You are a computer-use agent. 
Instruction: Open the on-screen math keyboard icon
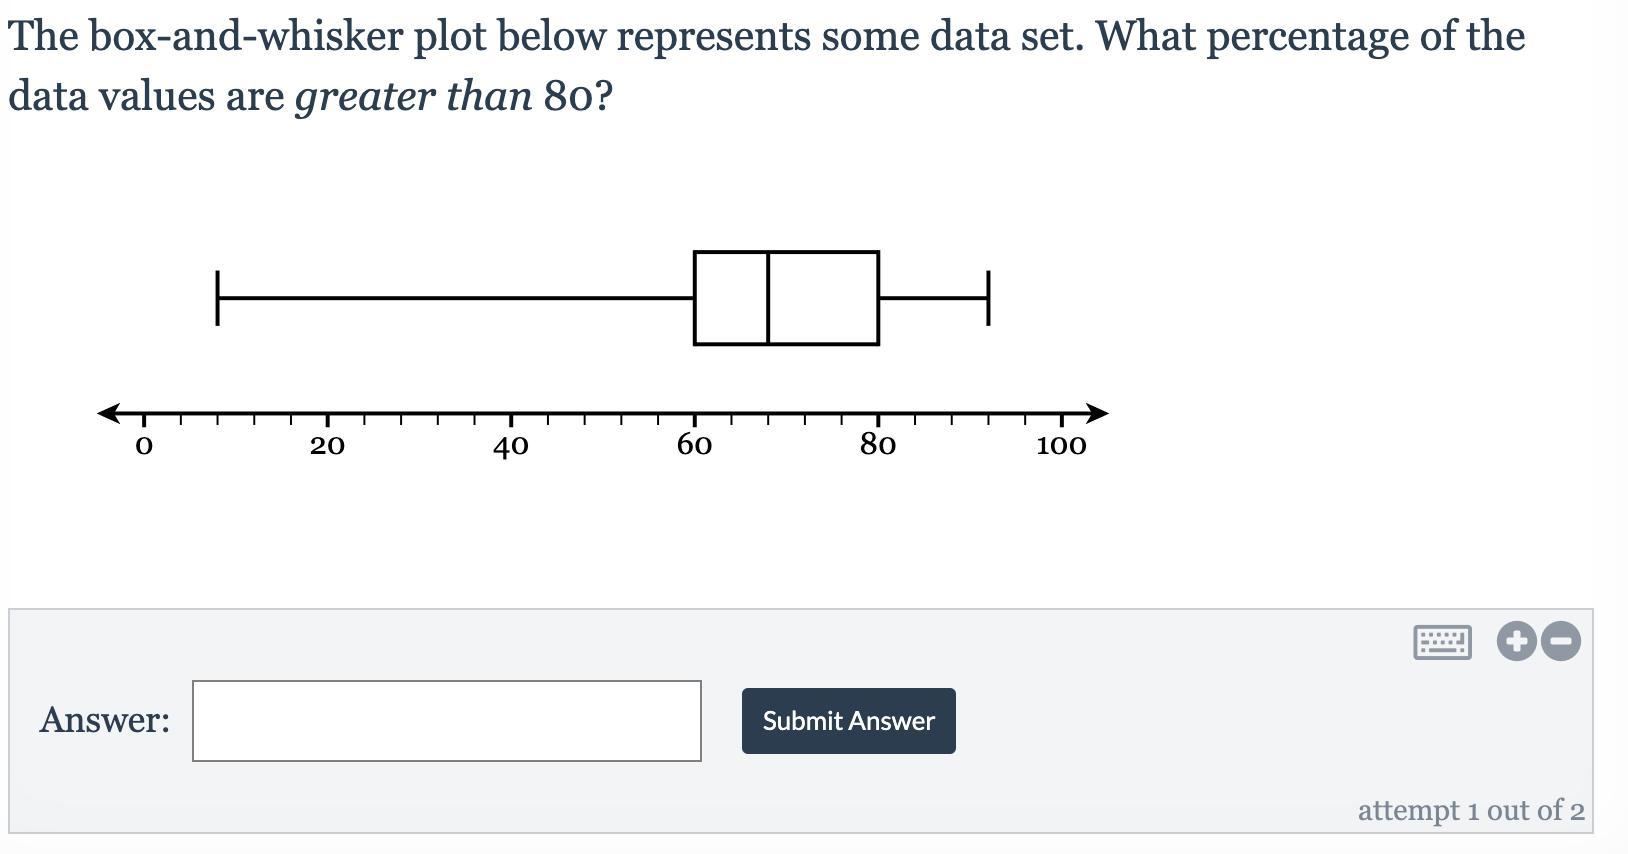pos(1442,641)
